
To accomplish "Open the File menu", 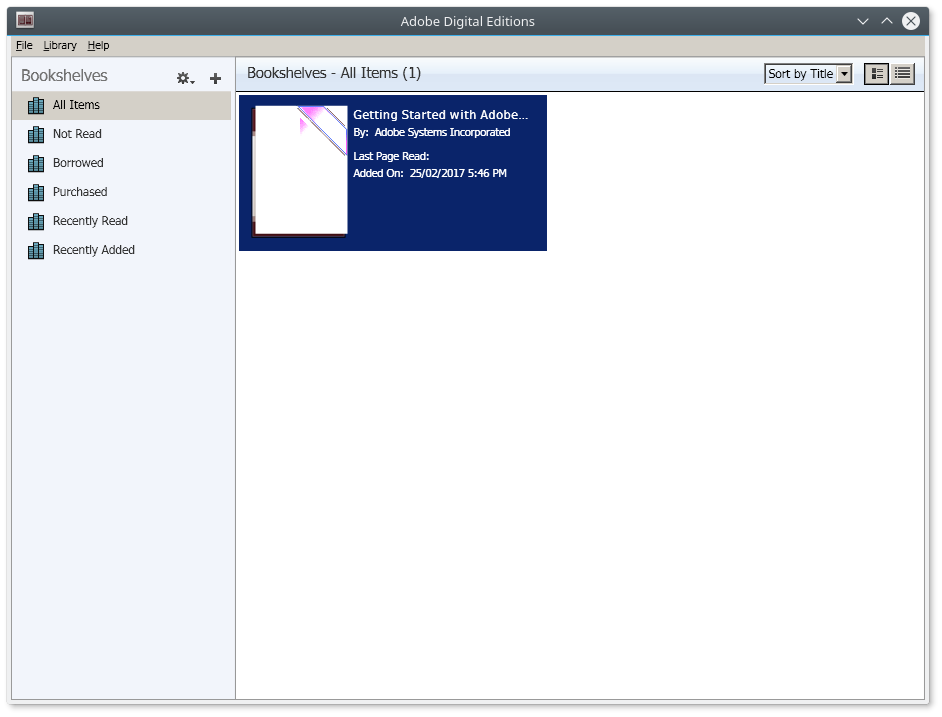I will point(24,45).
